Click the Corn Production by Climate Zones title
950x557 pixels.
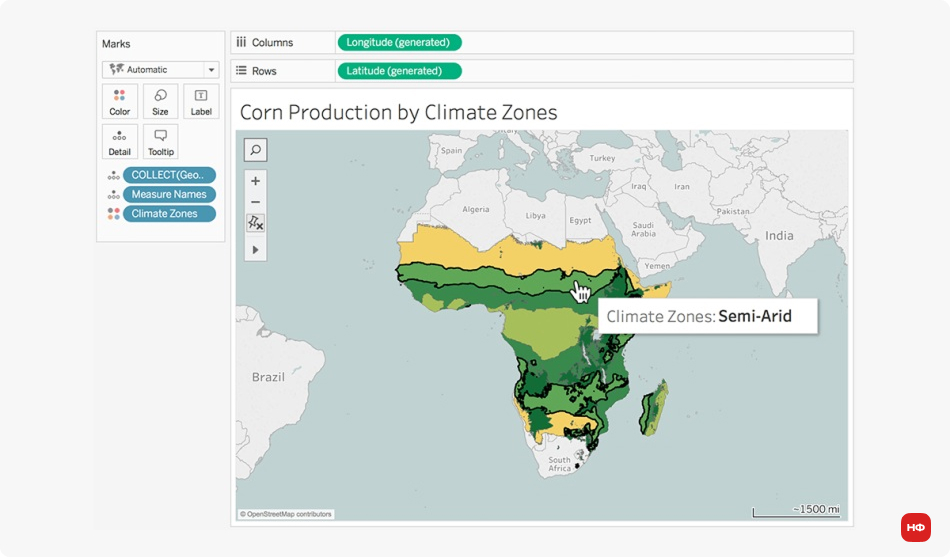click(398, 112)
